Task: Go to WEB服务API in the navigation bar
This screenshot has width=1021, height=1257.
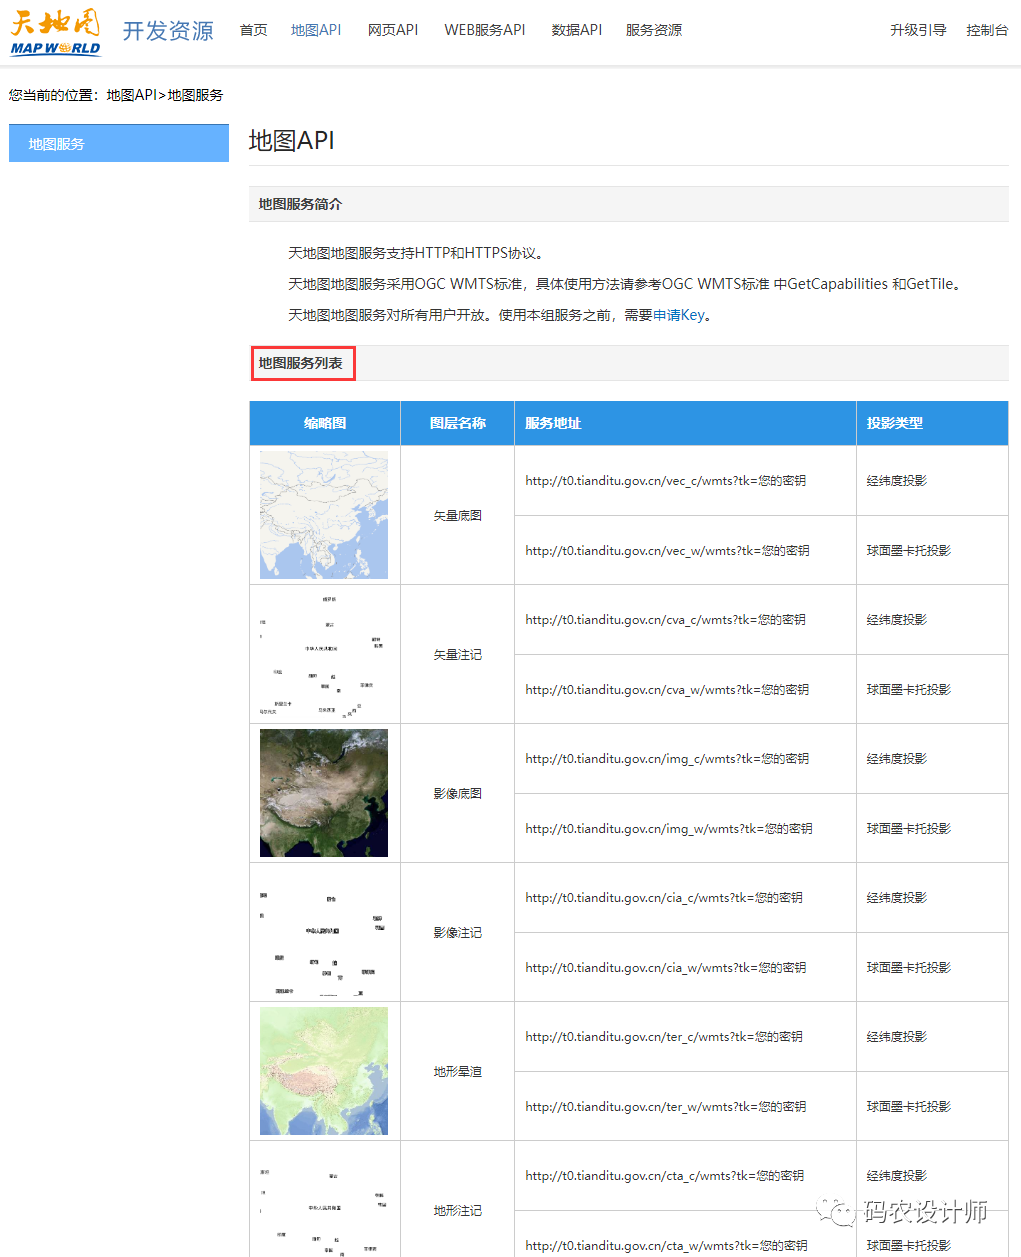Action: click(x=485, y=30)
